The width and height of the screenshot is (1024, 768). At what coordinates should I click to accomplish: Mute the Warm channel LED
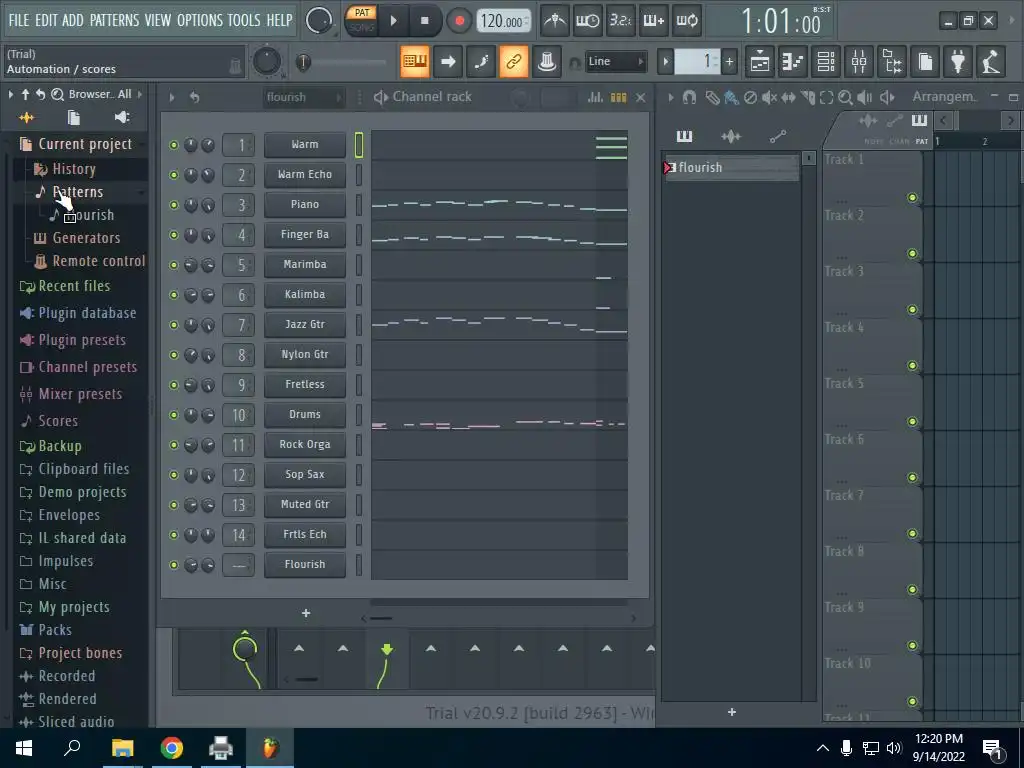(174, 145)
